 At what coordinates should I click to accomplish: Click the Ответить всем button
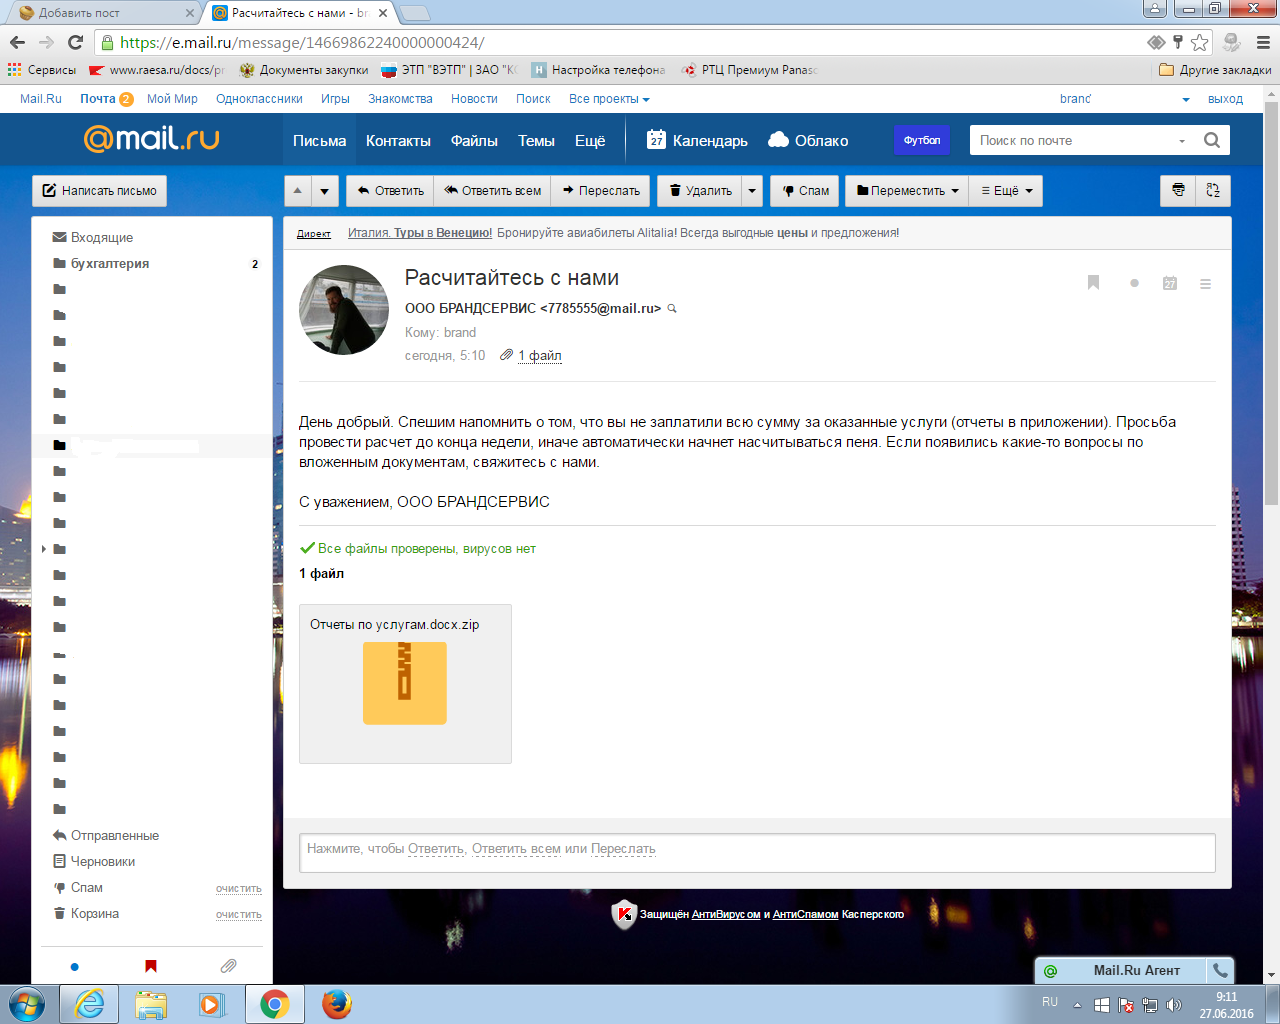point(492,191)
